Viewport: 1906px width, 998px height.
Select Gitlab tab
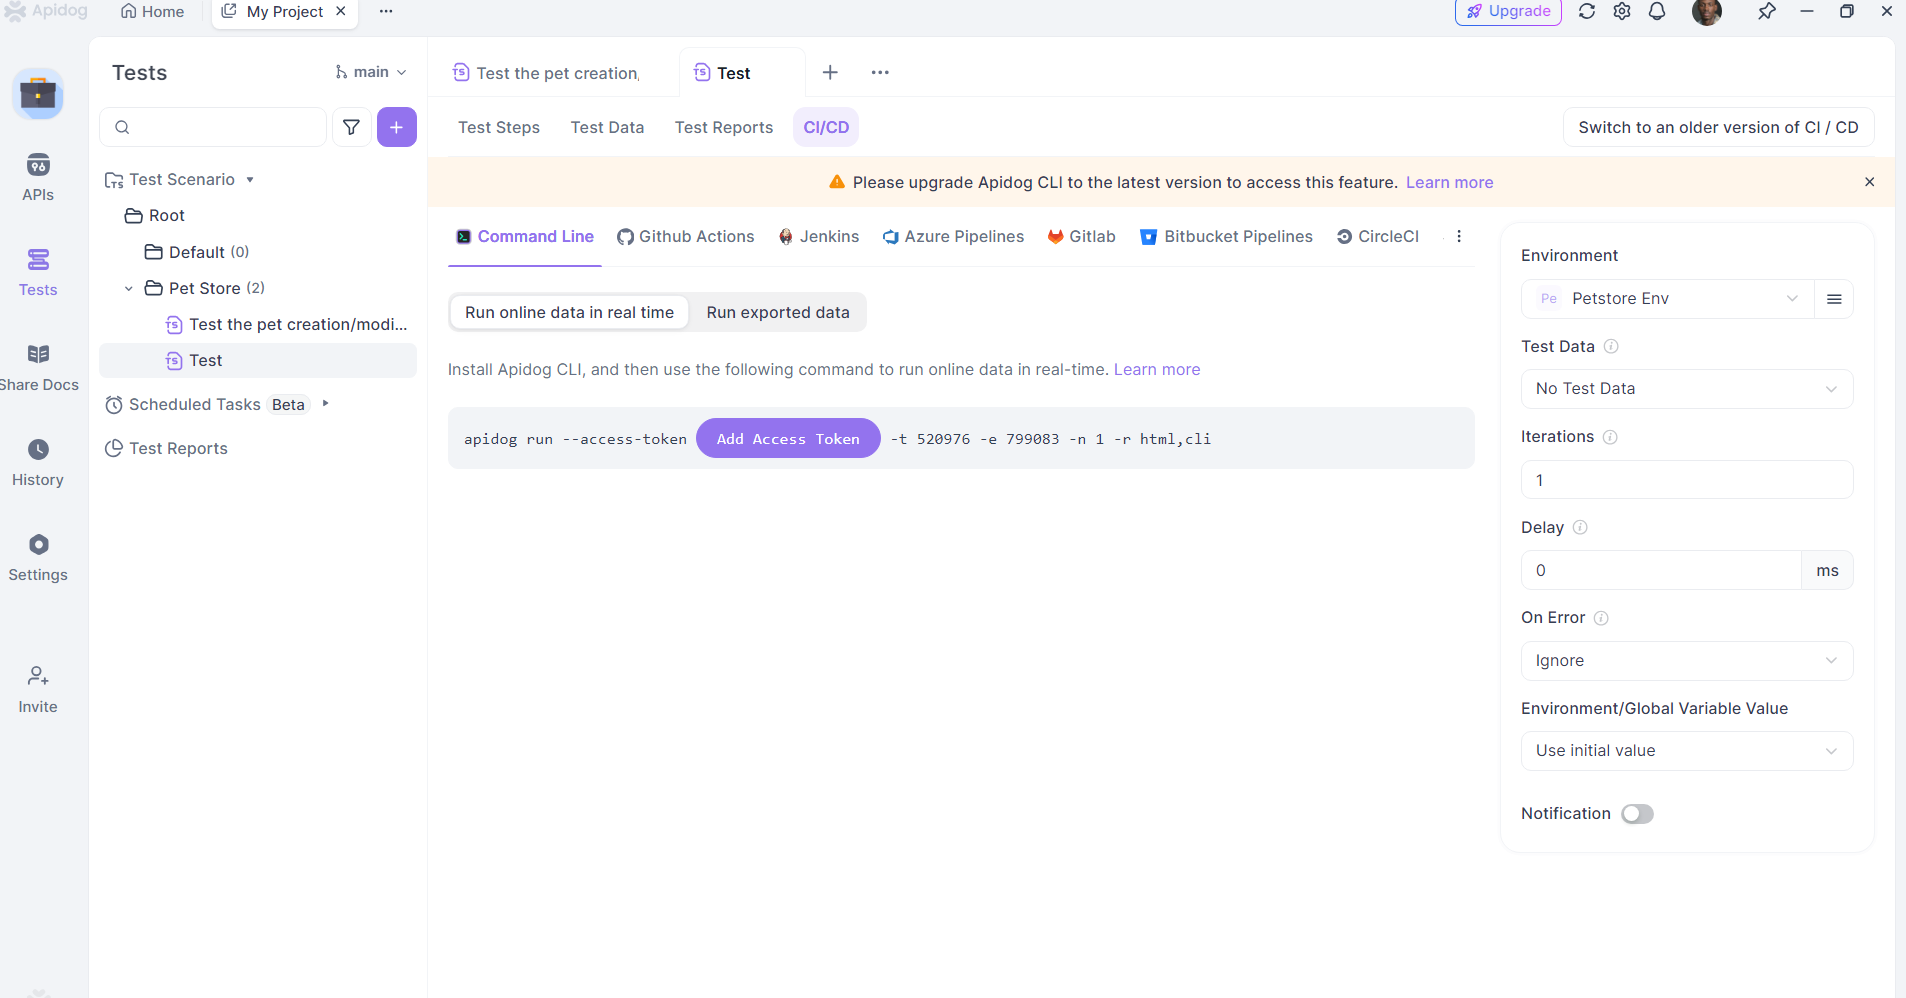(1081, 236)
